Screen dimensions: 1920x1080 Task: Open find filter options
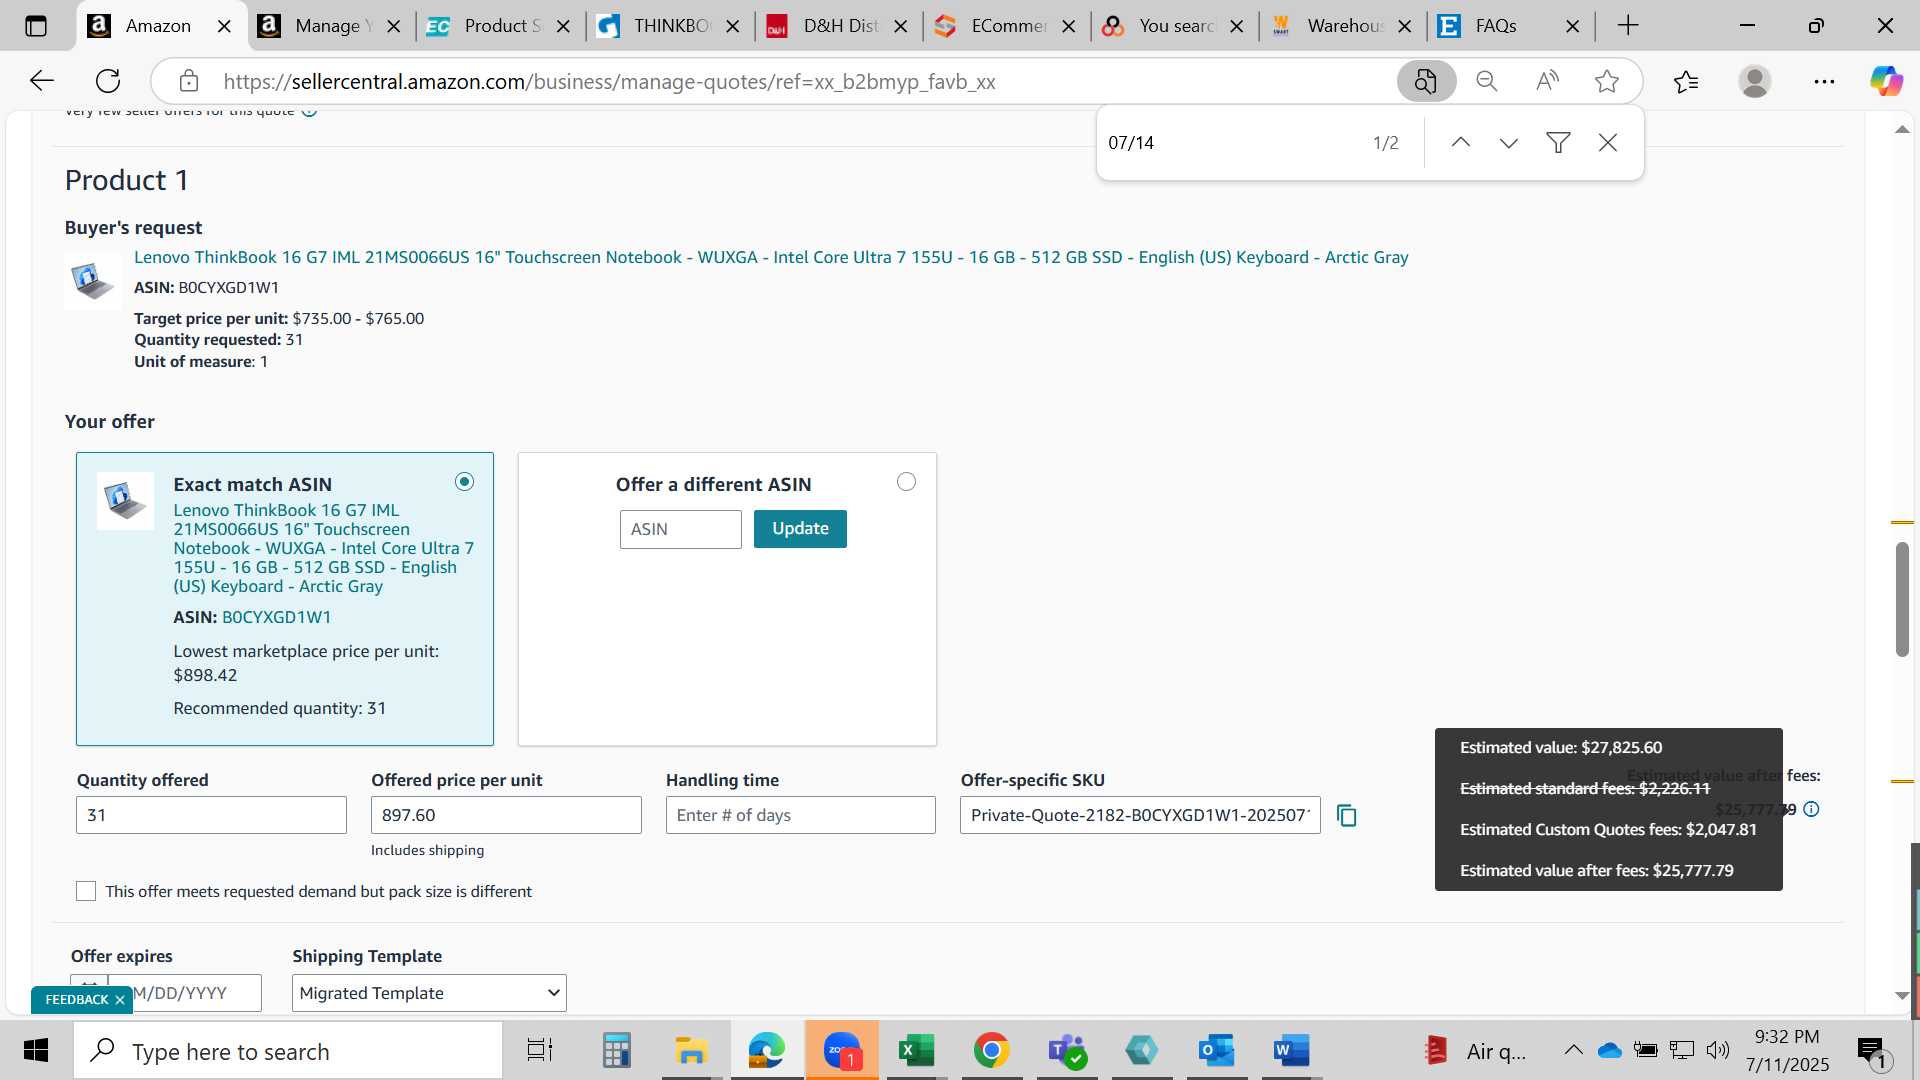(1558, 143)
